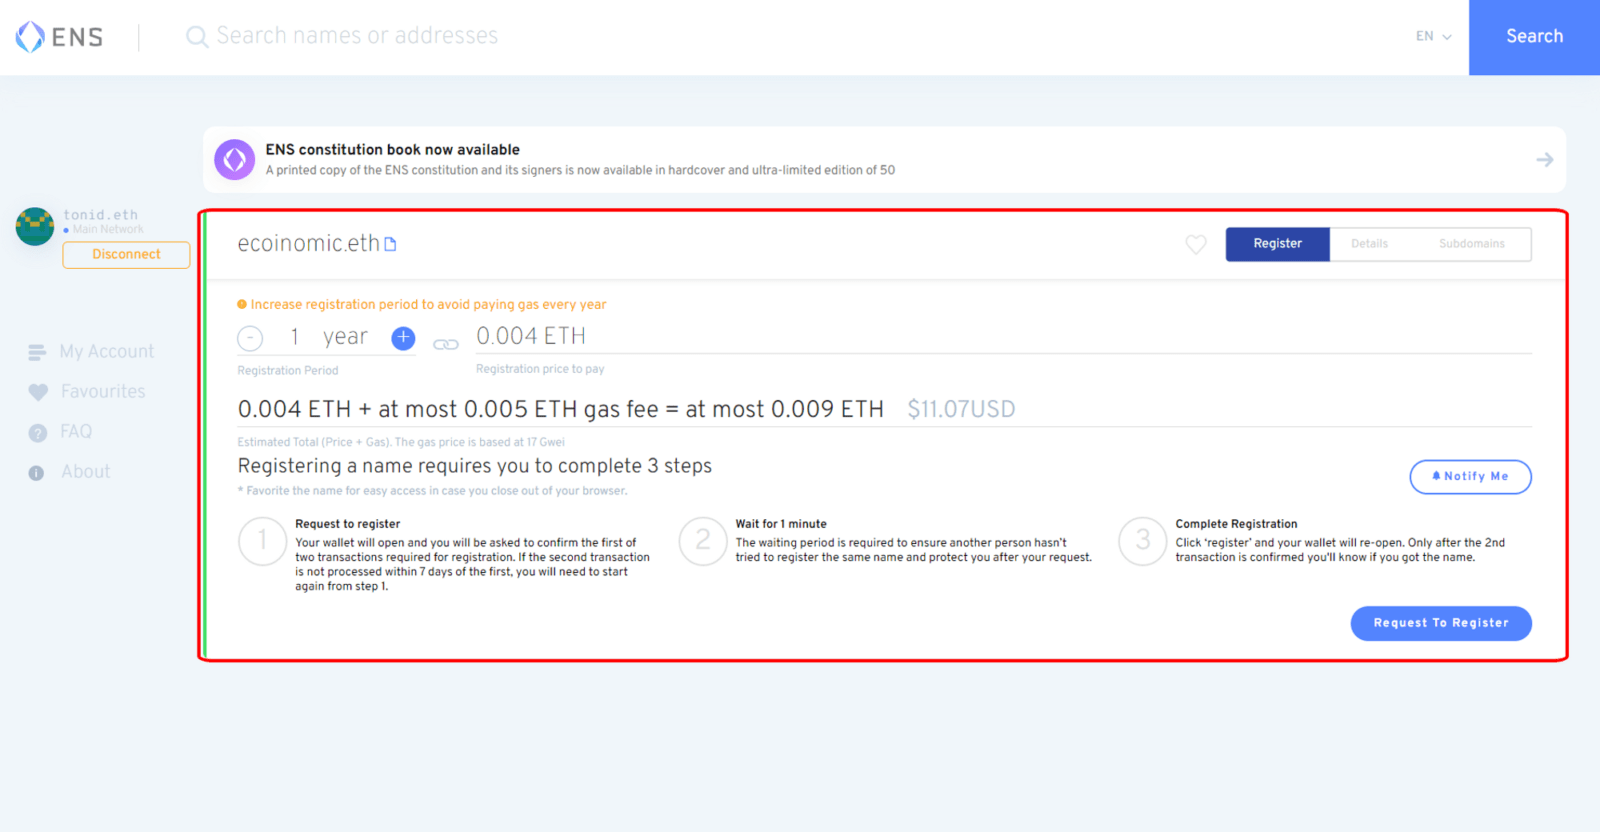Viewport: 1600px width, 832px height.
Task: Switch to the Details tab
Action: point(1369,244)
